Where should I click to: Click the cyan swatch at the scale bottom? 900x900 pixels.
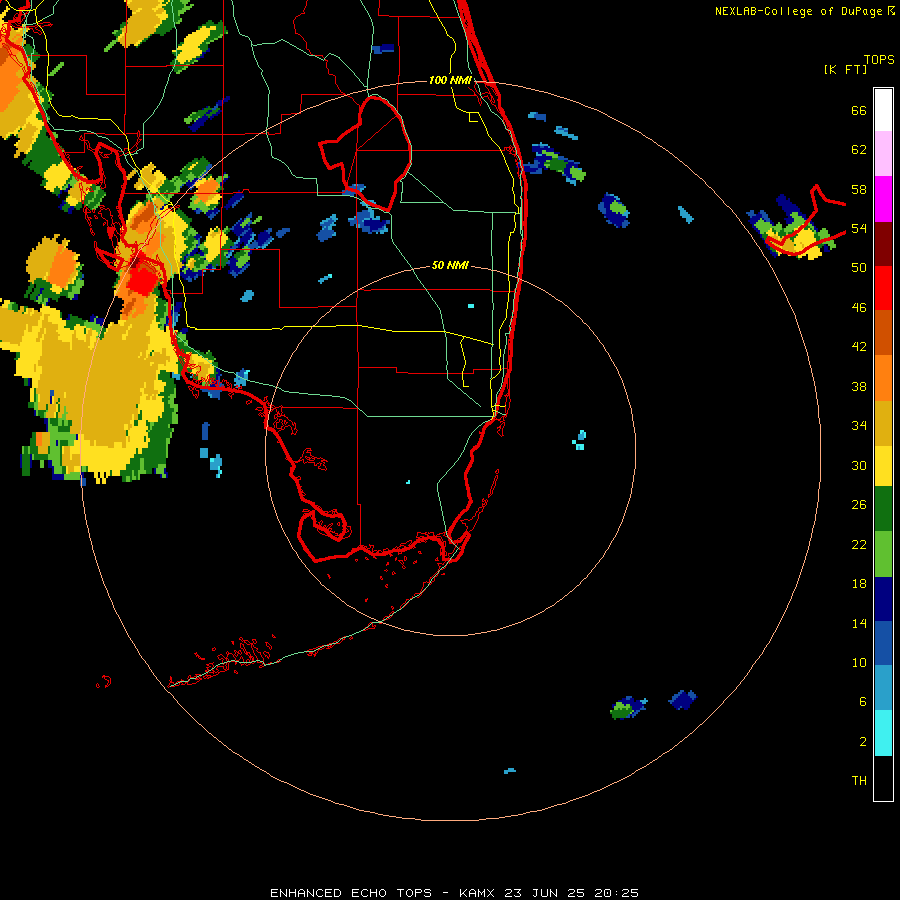click(883, 733)
